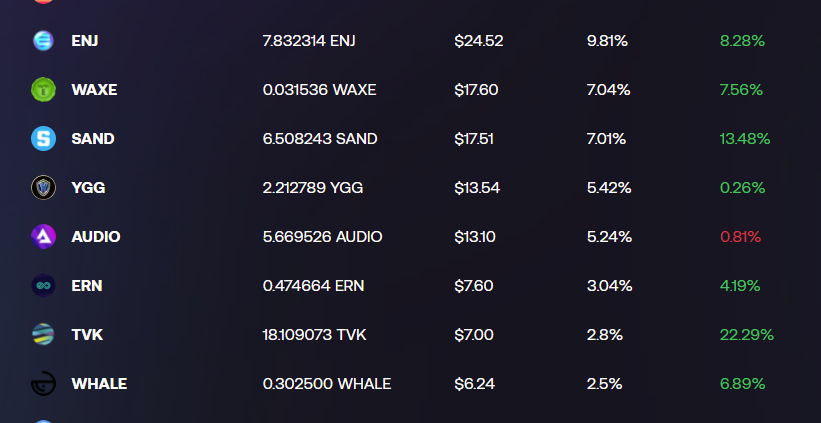Click the green WAXE token icon
The width and height of the screenshot is (821, 423).
point(43,90)
